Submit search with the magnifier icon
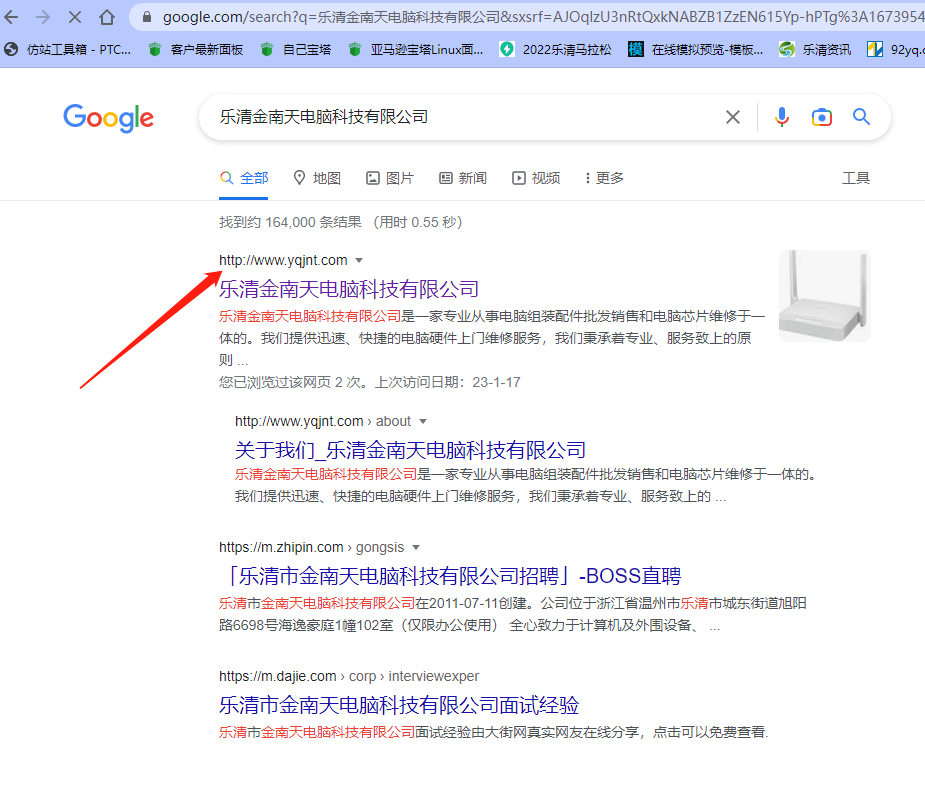Image resolution: width=925 pixels, height=785 pixels. (x=861, y=117)
